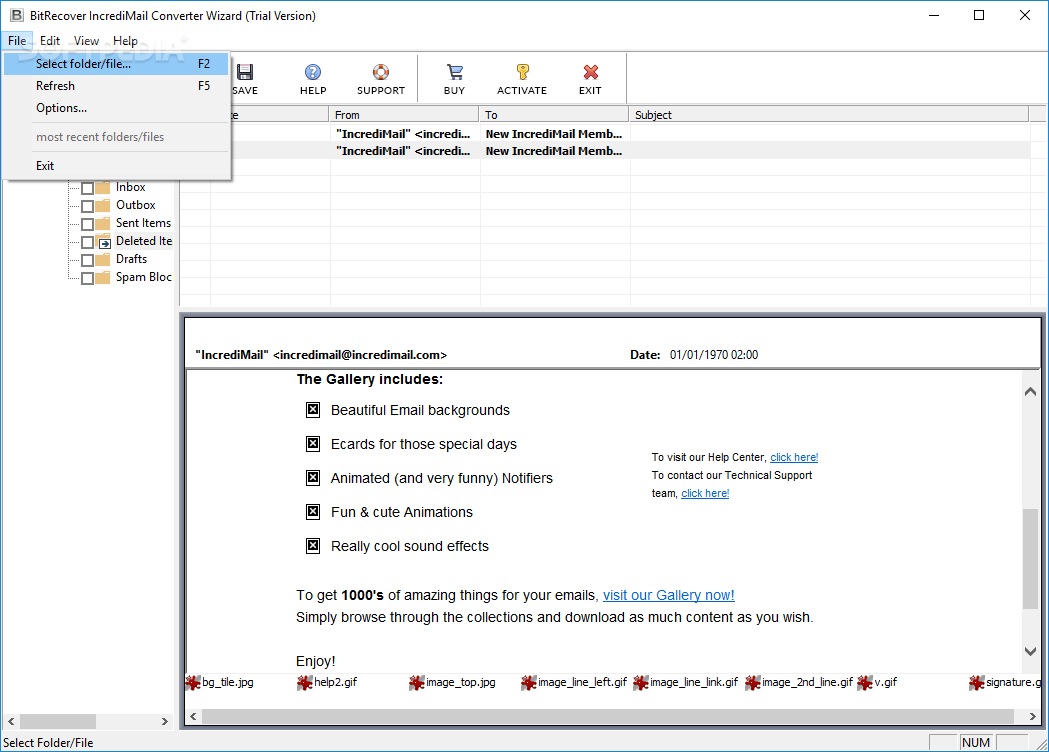Open the View menu
Image resolution: width=1049 pixels, height=752 pixels.
[86, 41]
